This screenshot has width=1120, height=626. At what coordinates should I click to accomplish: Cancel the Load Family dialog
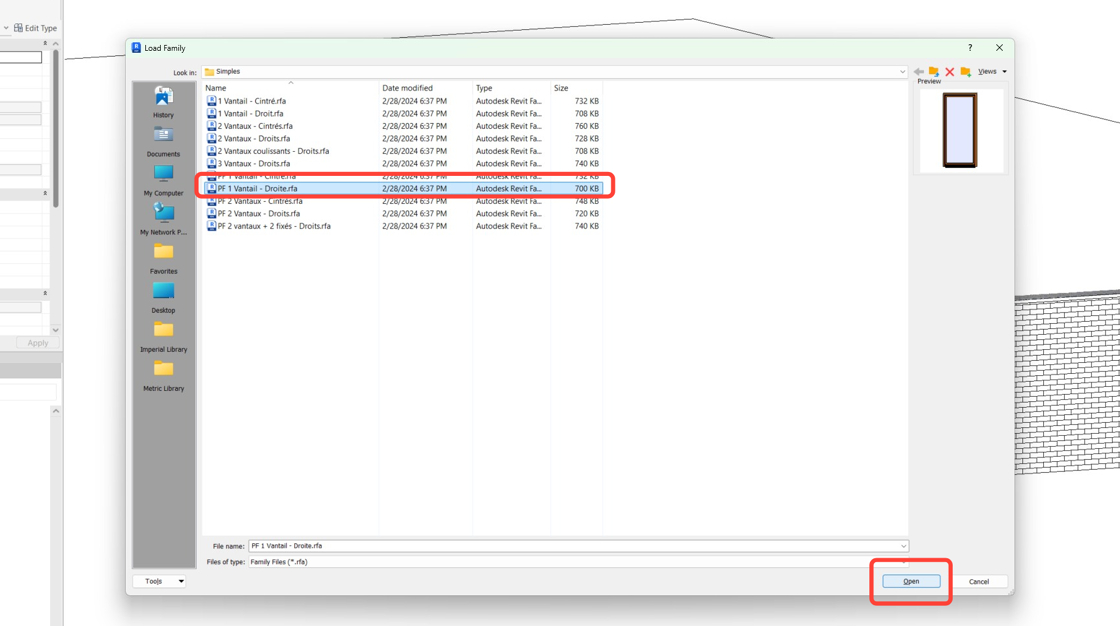tap(980, 581)
